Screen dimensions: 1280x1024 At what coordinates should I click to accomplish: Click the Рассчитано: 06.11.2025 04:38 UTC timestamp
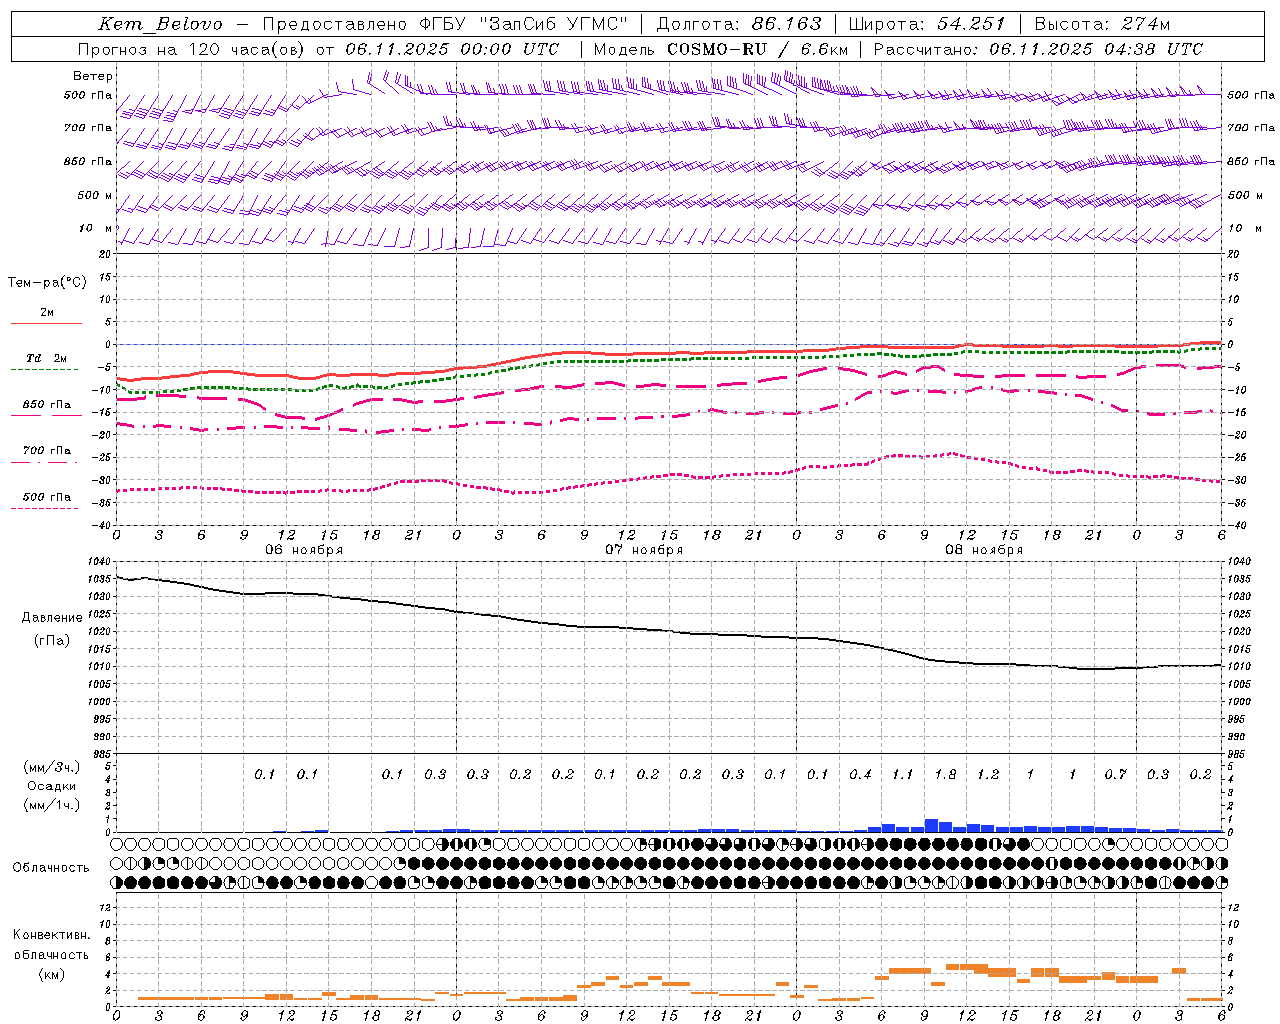coord(1038,49)
